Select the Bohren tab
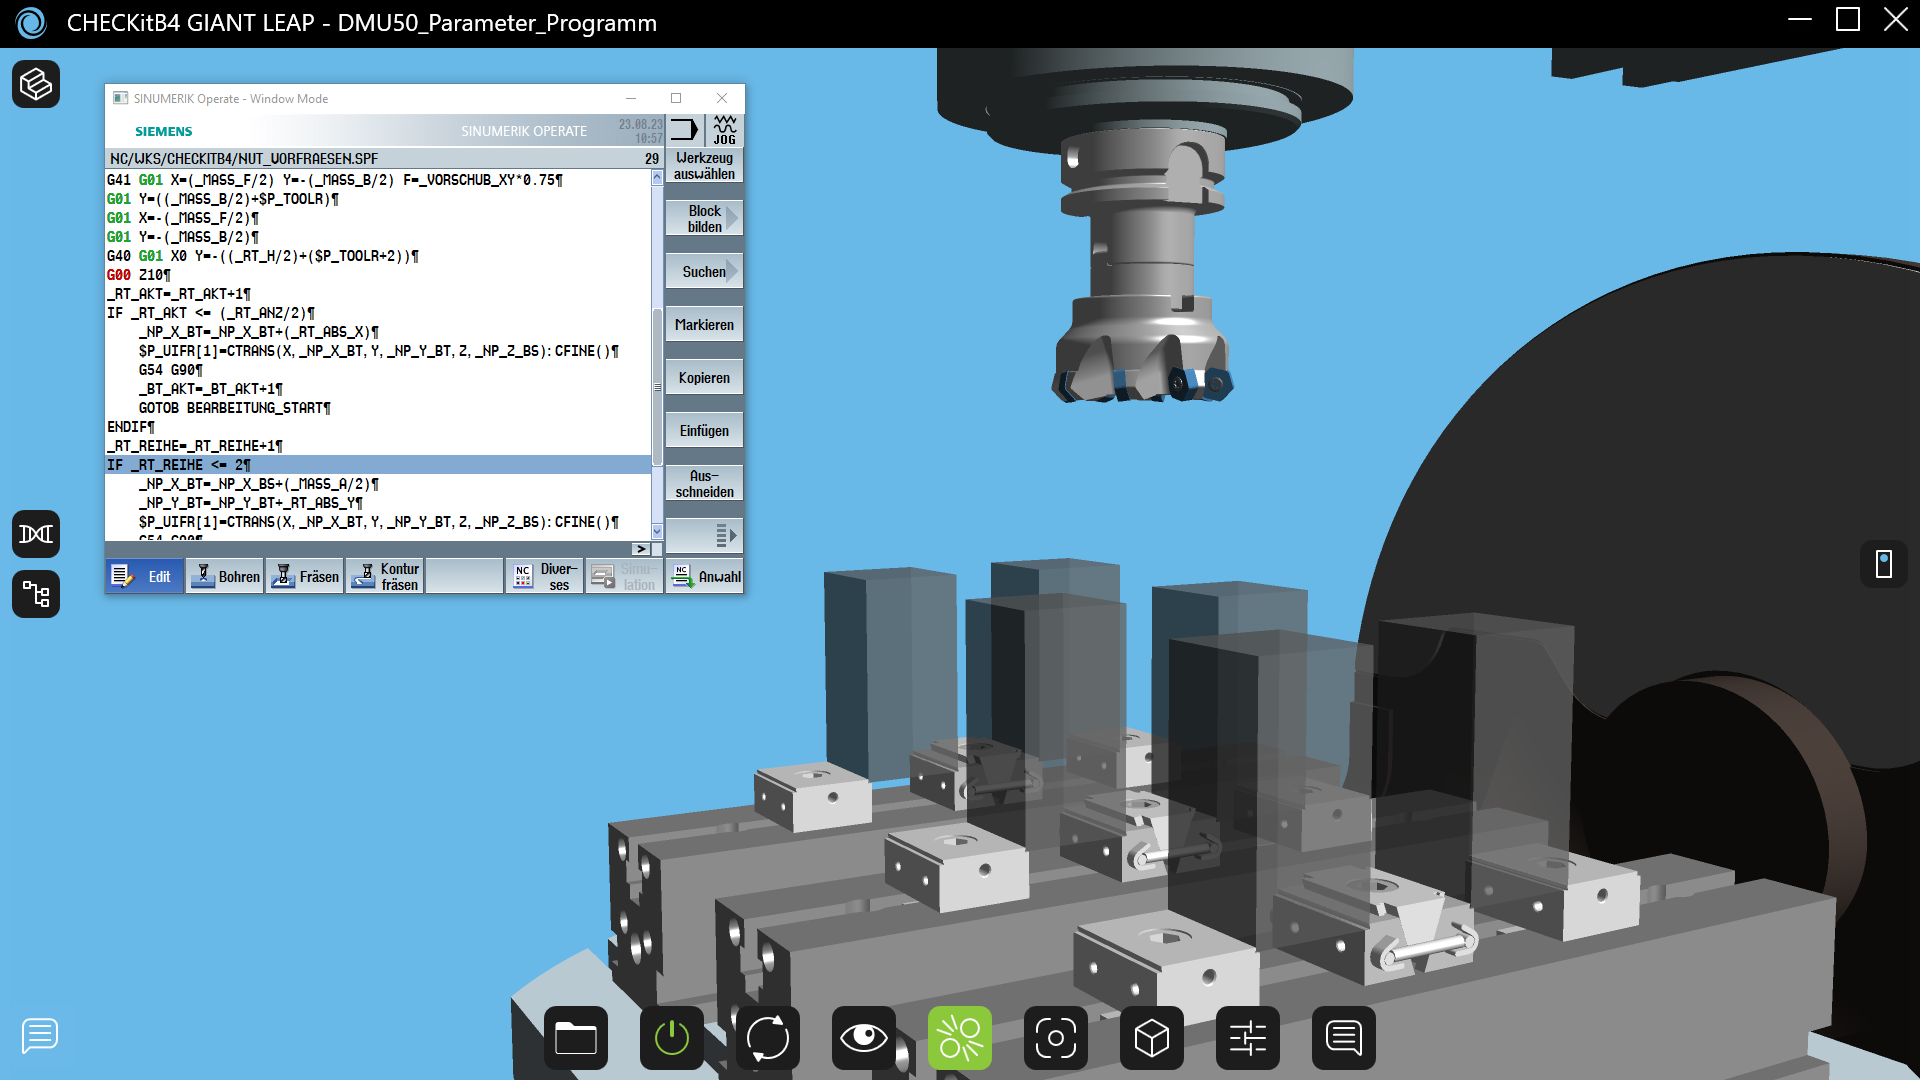The image size is (1920, 1080). tap(226, 577)
